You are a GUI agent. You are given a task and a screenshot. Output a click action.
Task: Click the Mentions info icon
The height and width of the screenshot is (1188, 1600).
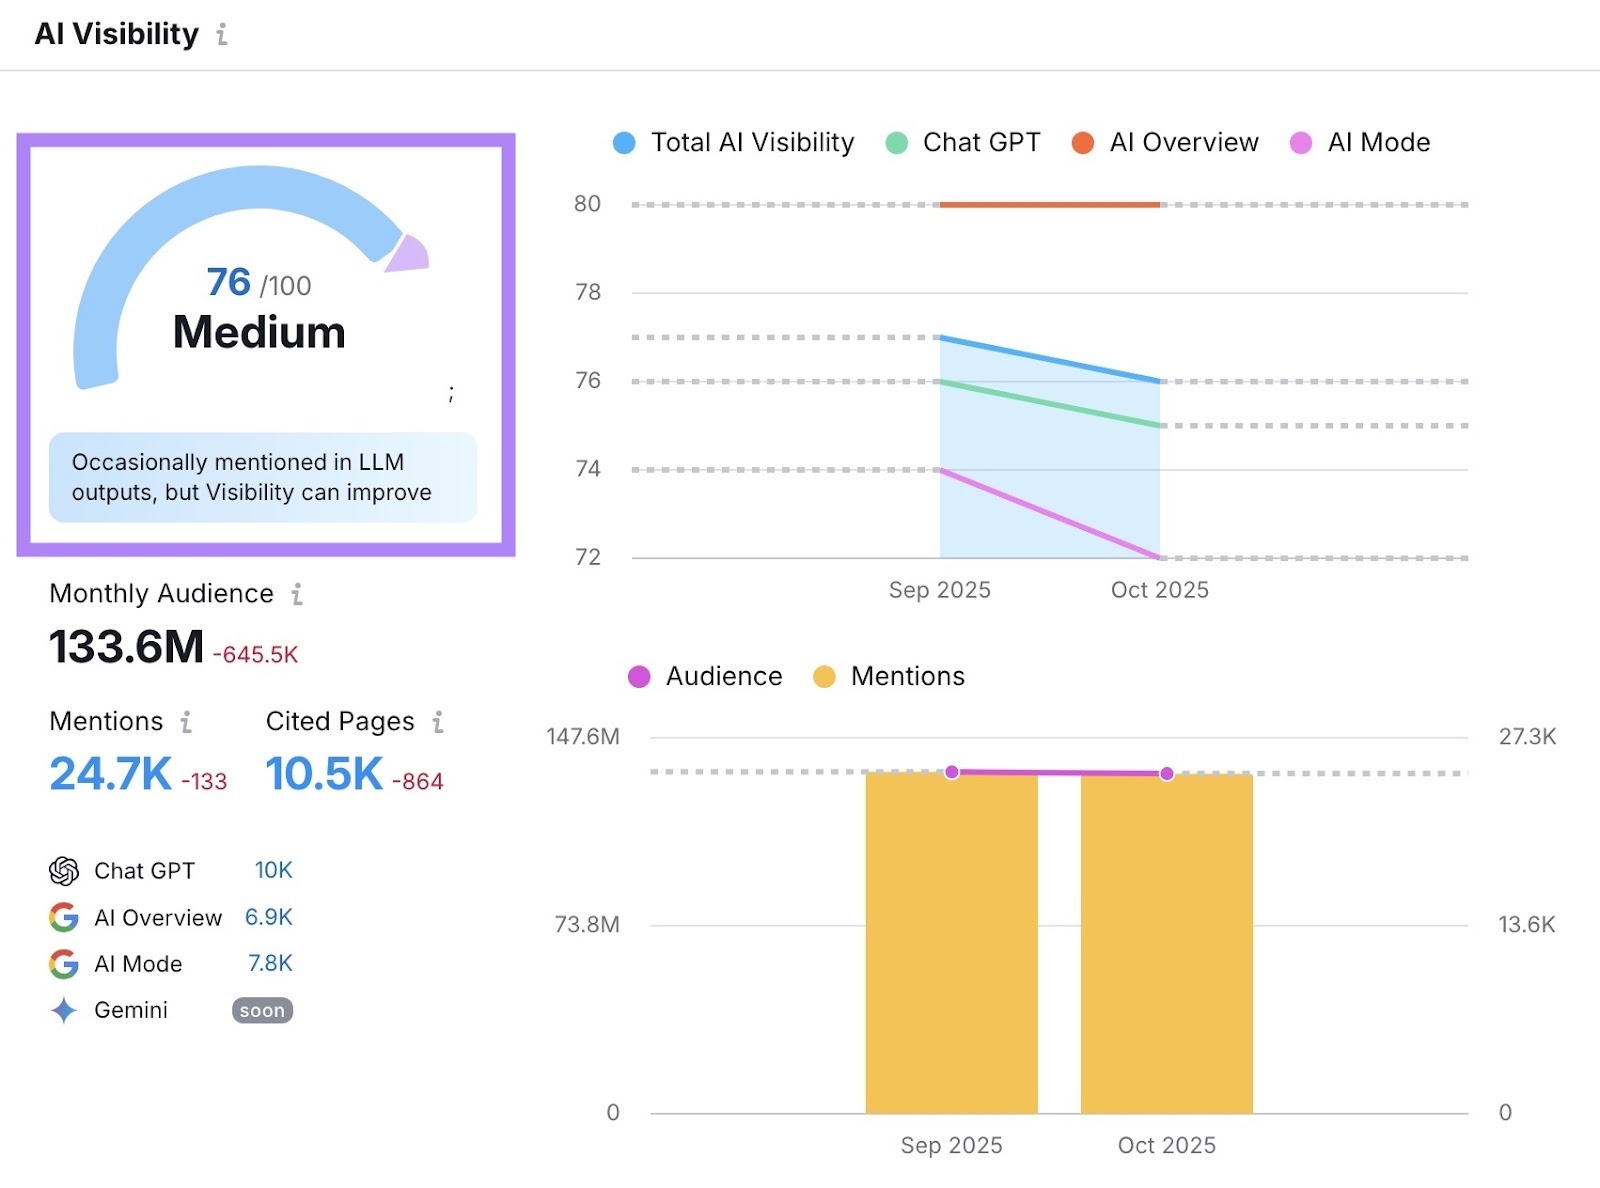tap(186, 722)
